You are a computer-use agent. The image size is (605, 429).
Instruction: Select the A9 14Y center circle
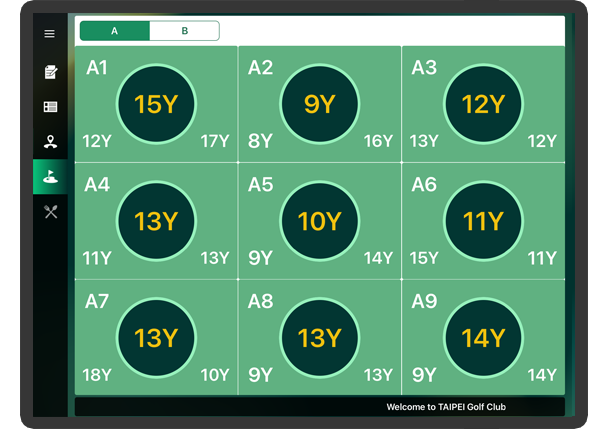(x=483, y=338)
